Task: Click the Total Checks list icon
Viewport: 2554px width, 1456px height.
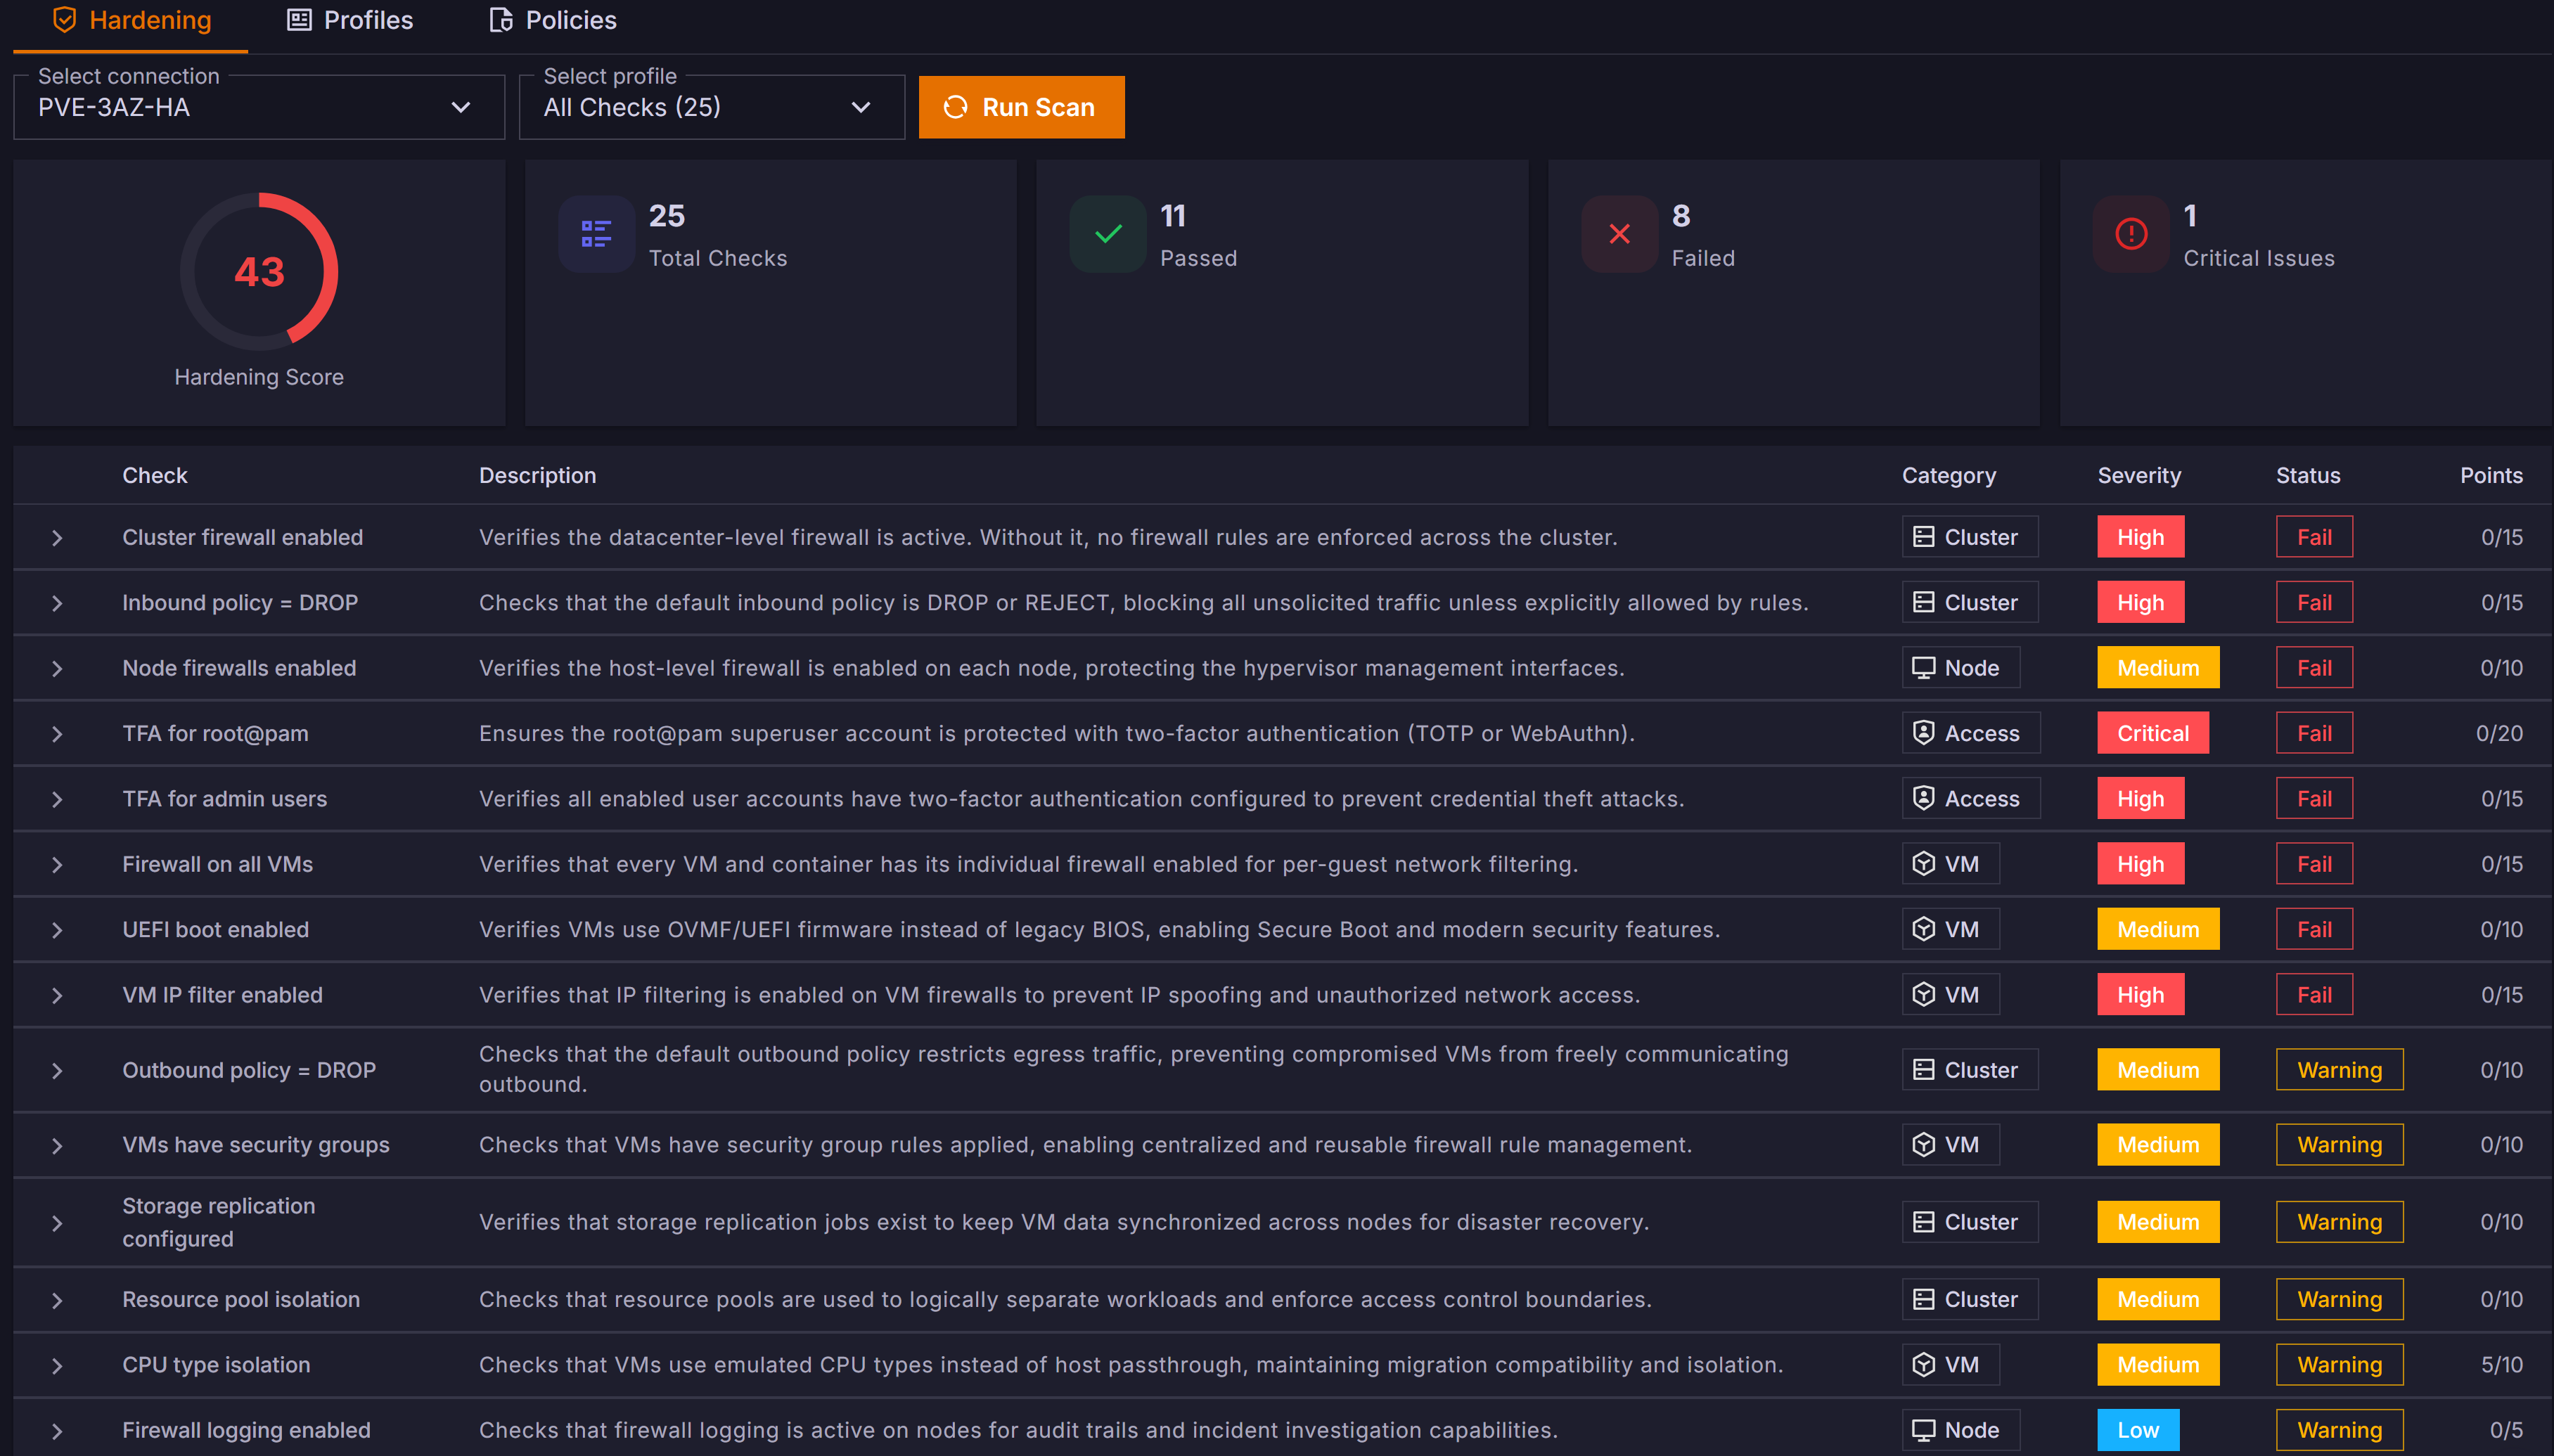Action: coord(596,234)
